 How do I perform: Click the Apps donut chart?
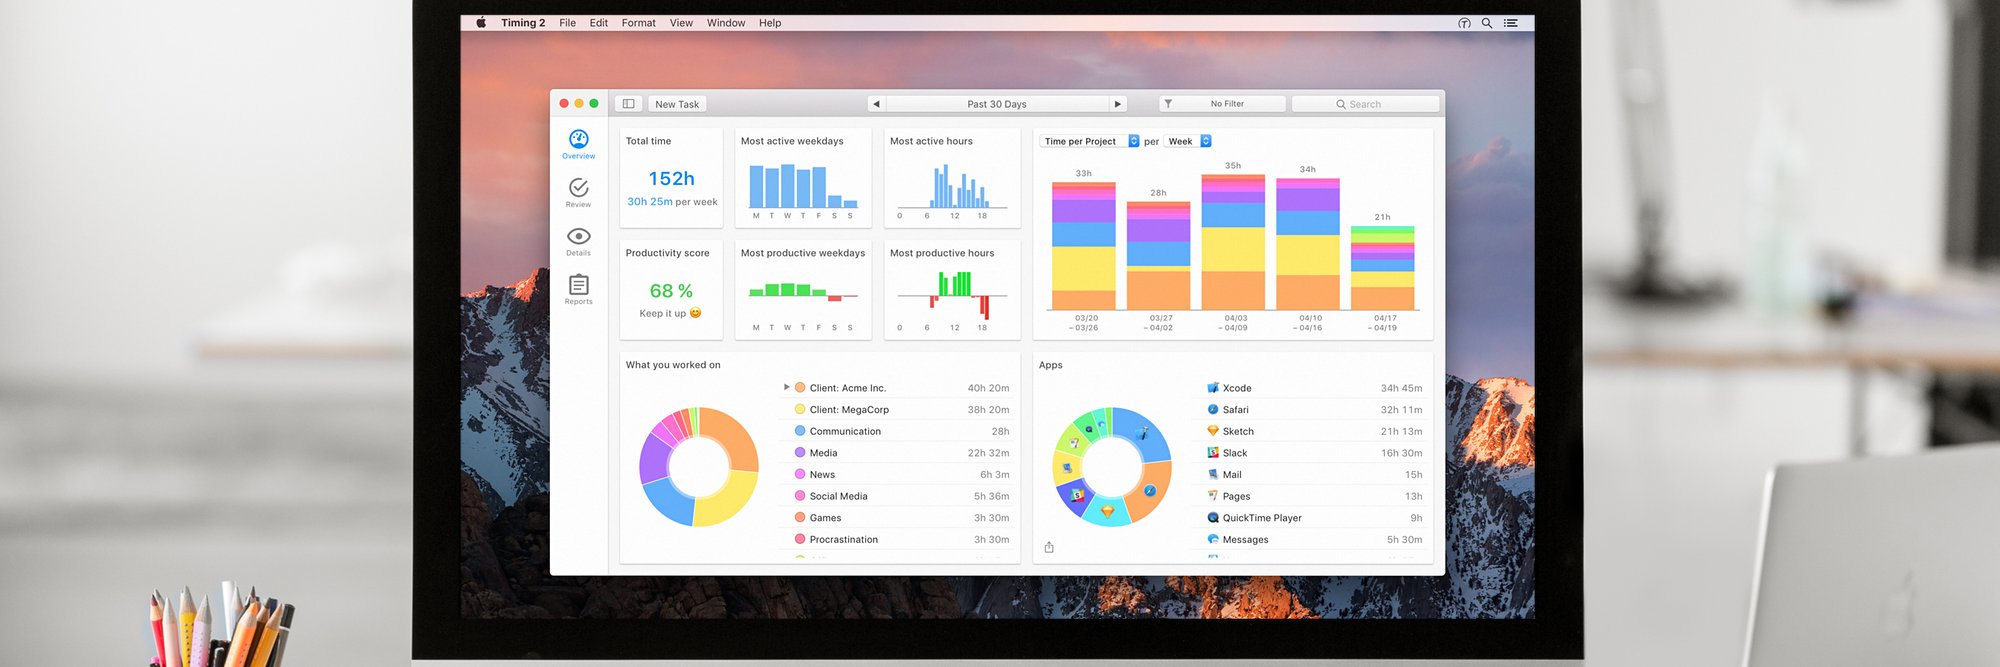(x=1111, y=466)
